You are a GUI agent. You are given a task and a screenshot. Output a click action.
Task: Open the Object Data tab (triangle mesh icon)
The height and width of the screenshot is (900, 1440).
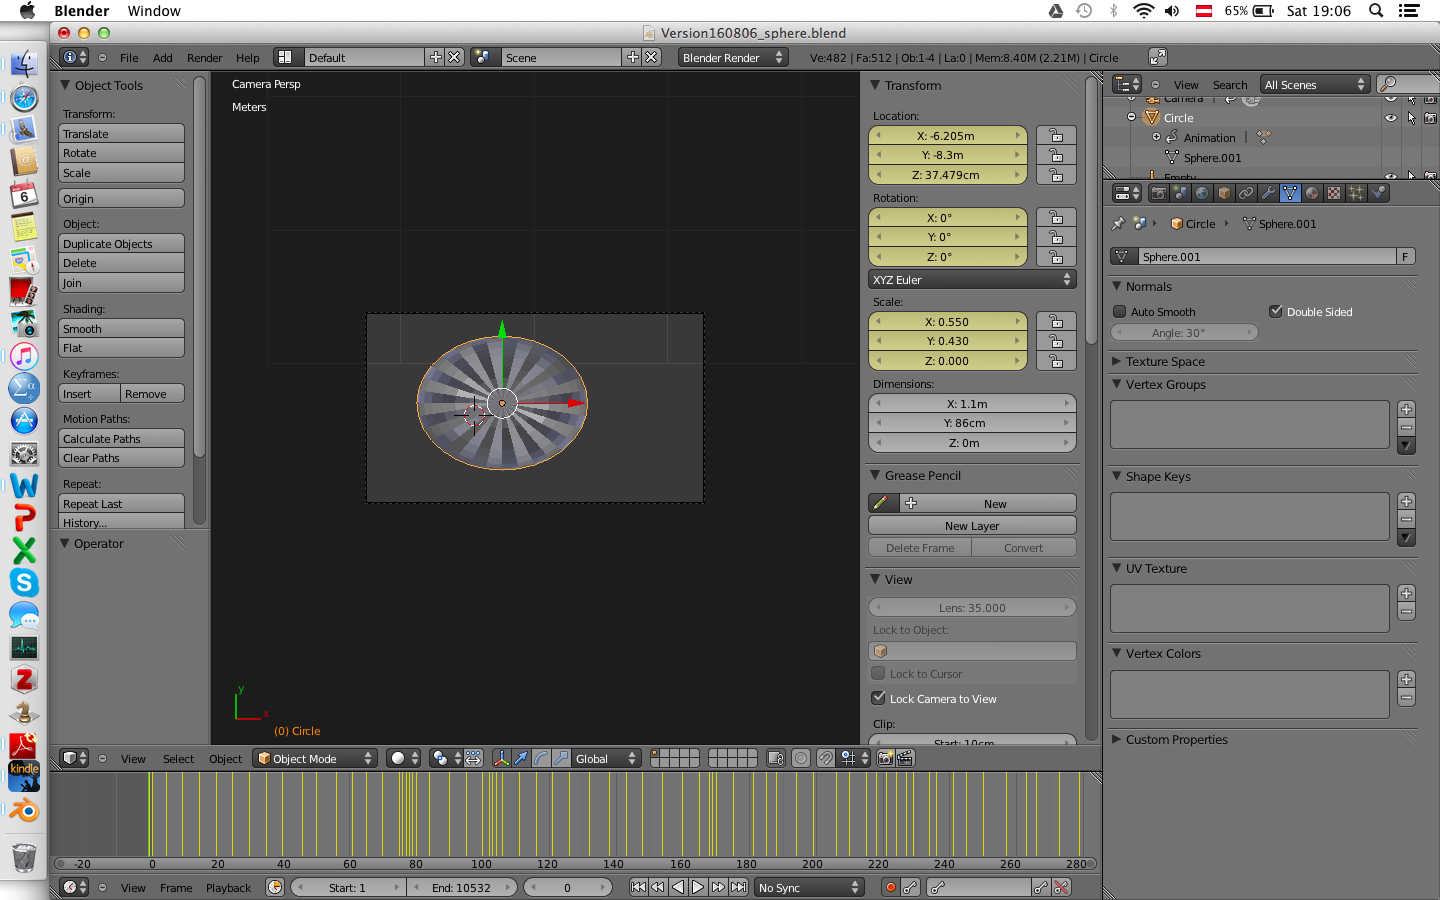[1290, 193]
